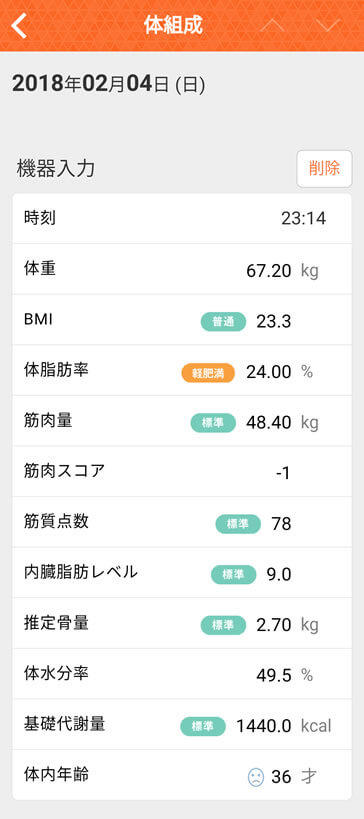
Task: Tap the date 2018年02月04日 heading
Action: tap(108, 84)
